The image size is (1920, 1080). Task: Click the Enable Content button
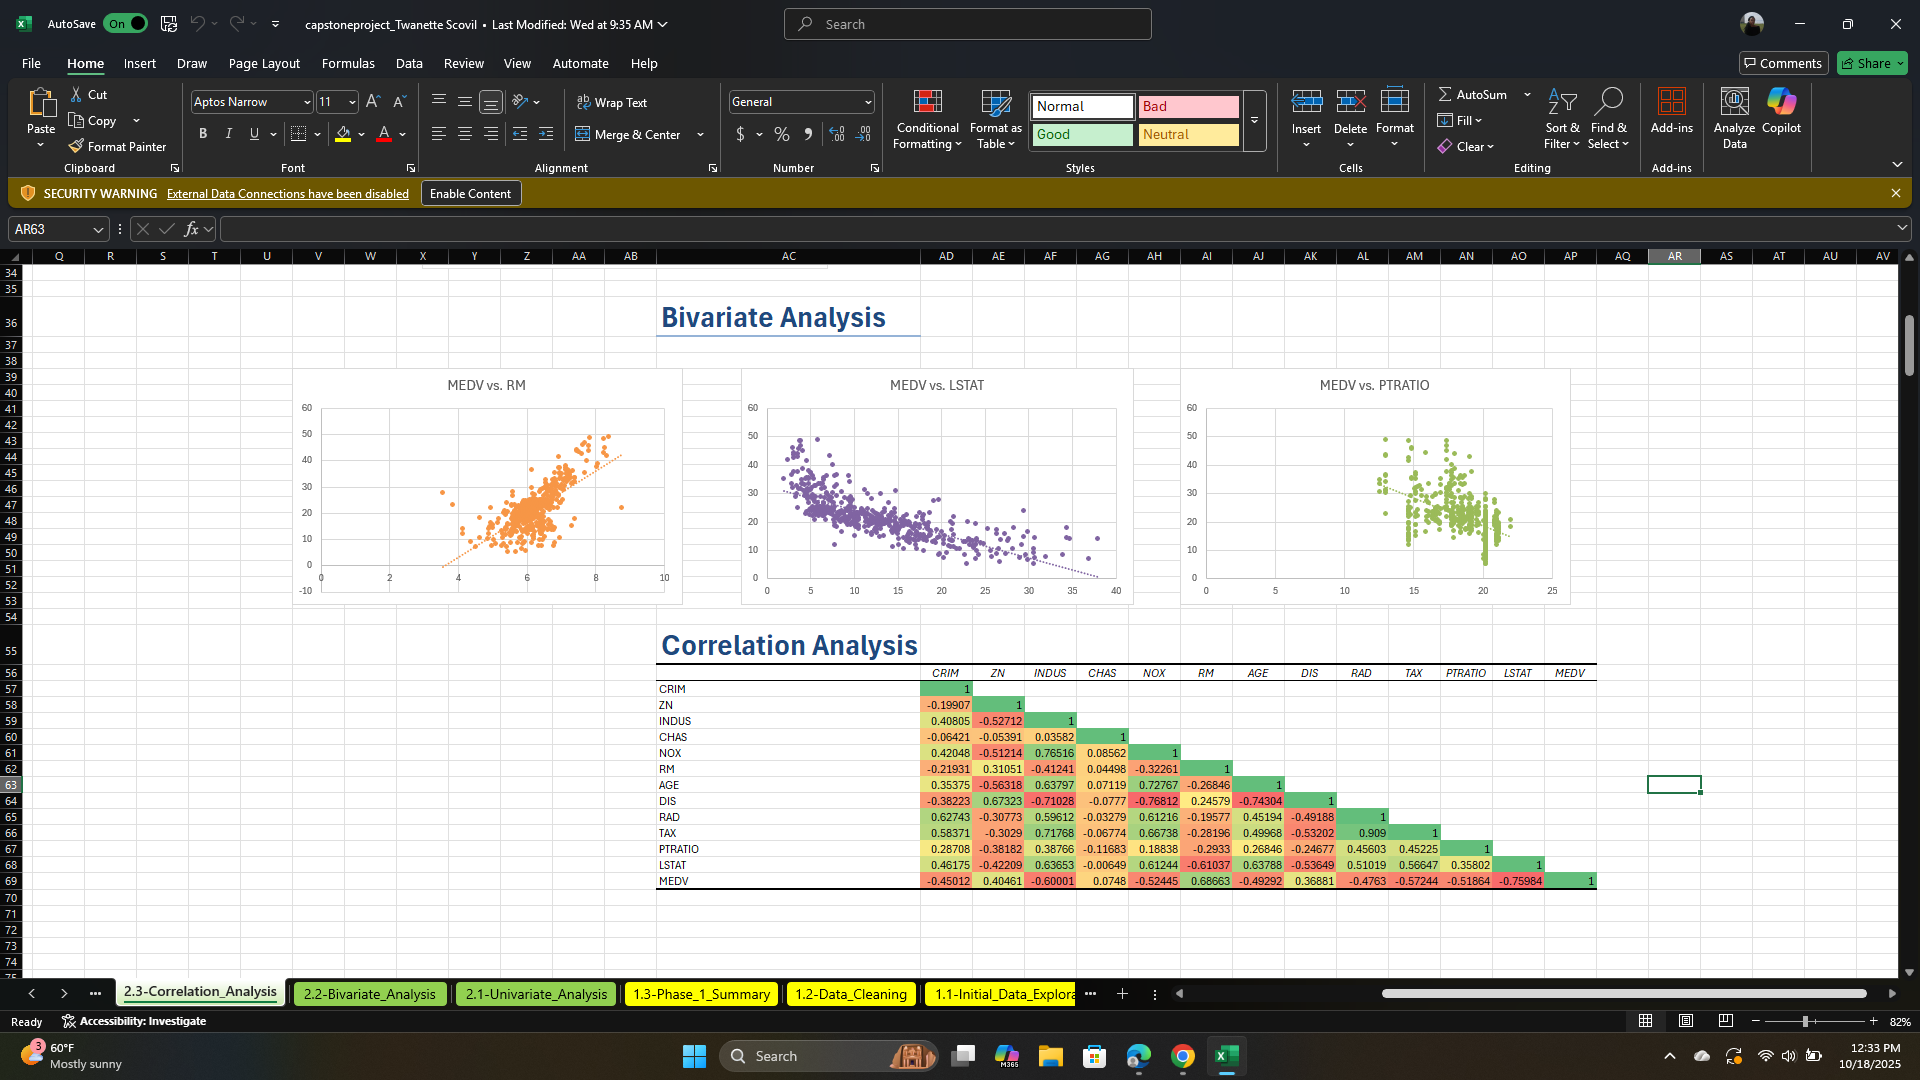coord(470,193)
